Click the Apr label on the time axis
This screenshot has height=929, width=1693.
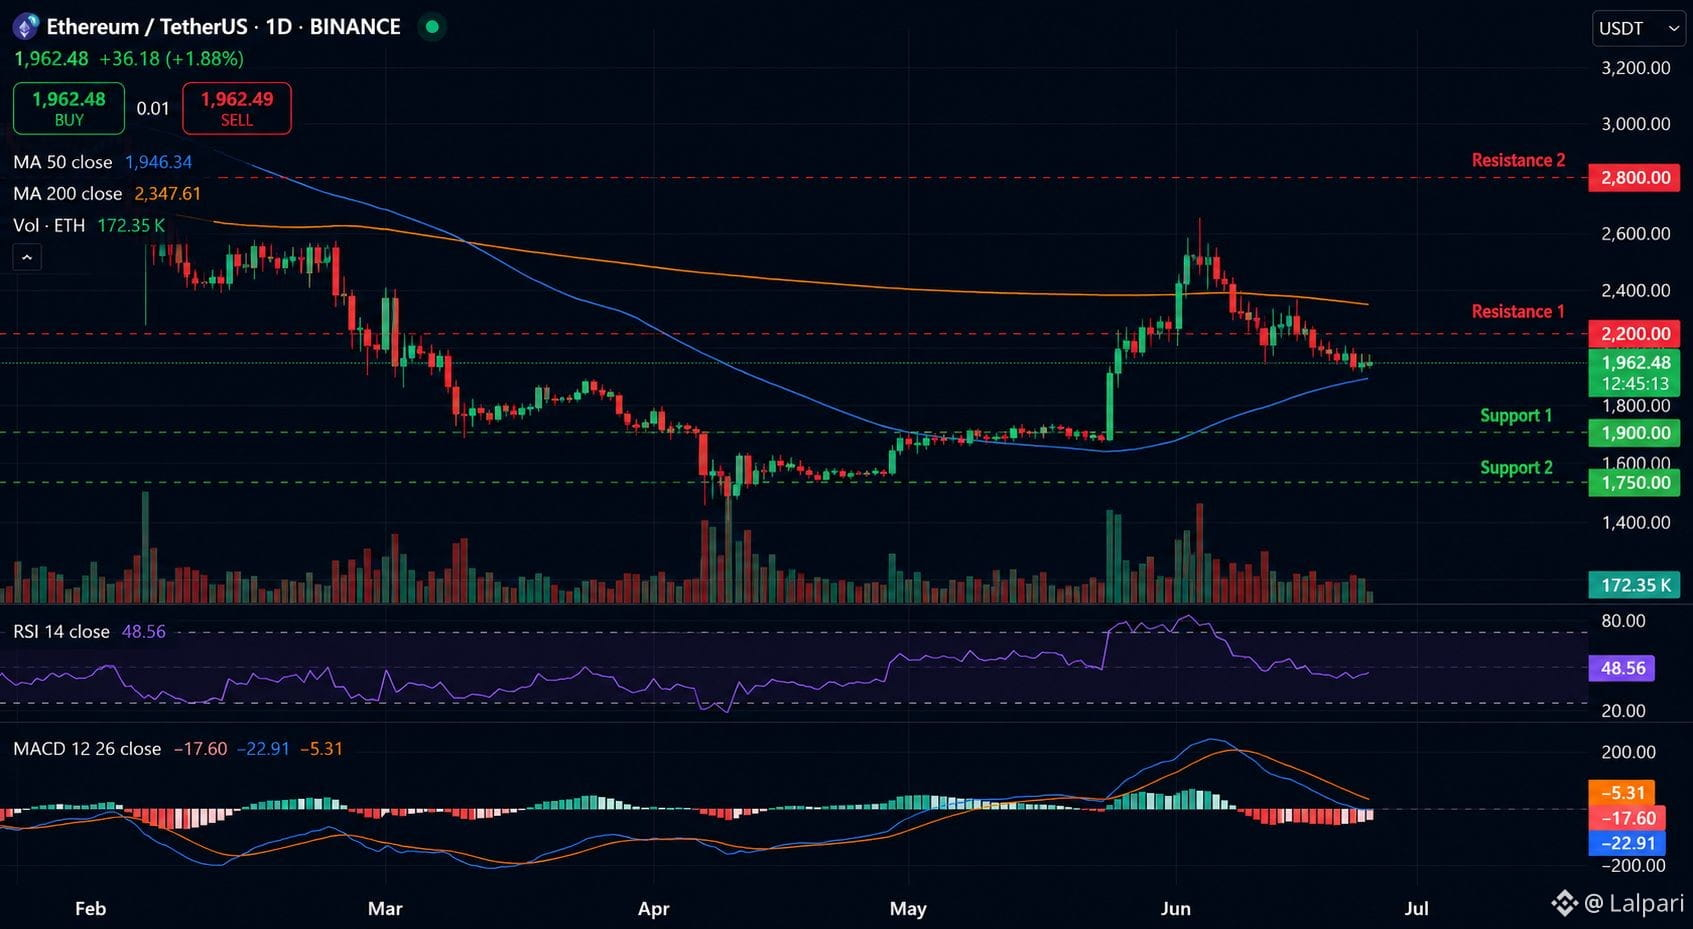653,909
